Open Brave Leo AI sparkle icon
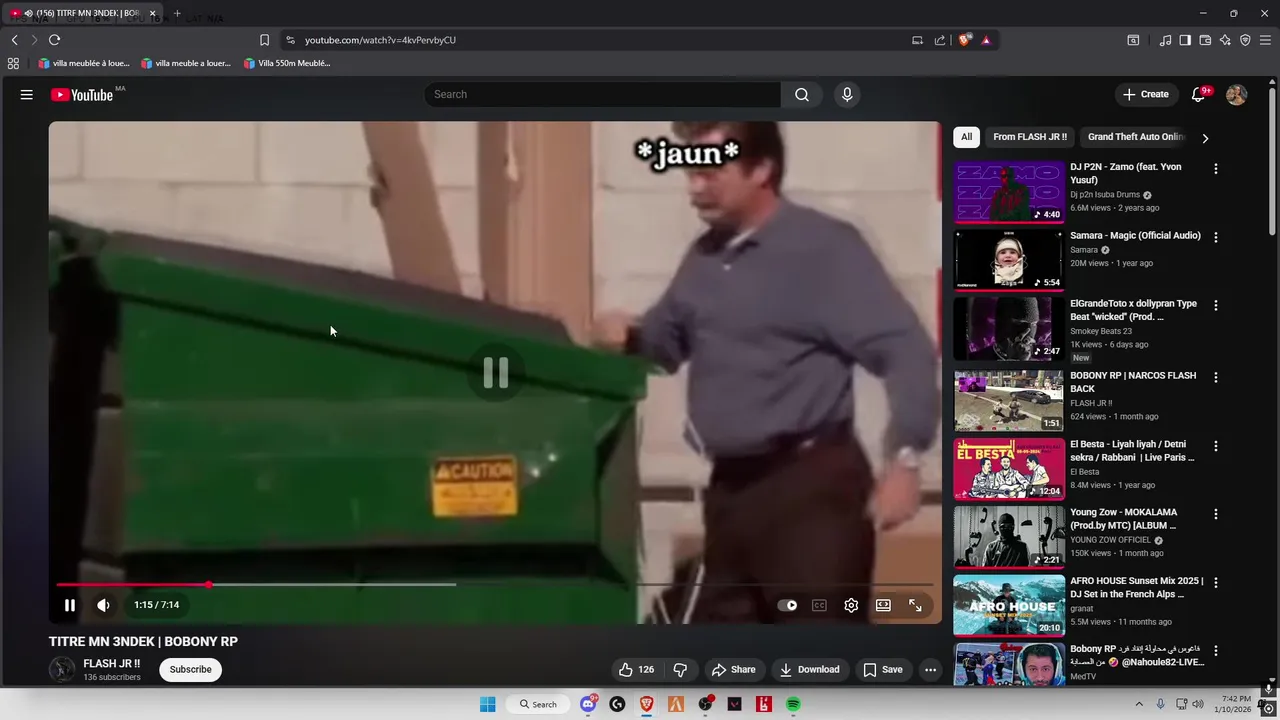The height and width of the screenshot is (720, 1280). 1225,40
